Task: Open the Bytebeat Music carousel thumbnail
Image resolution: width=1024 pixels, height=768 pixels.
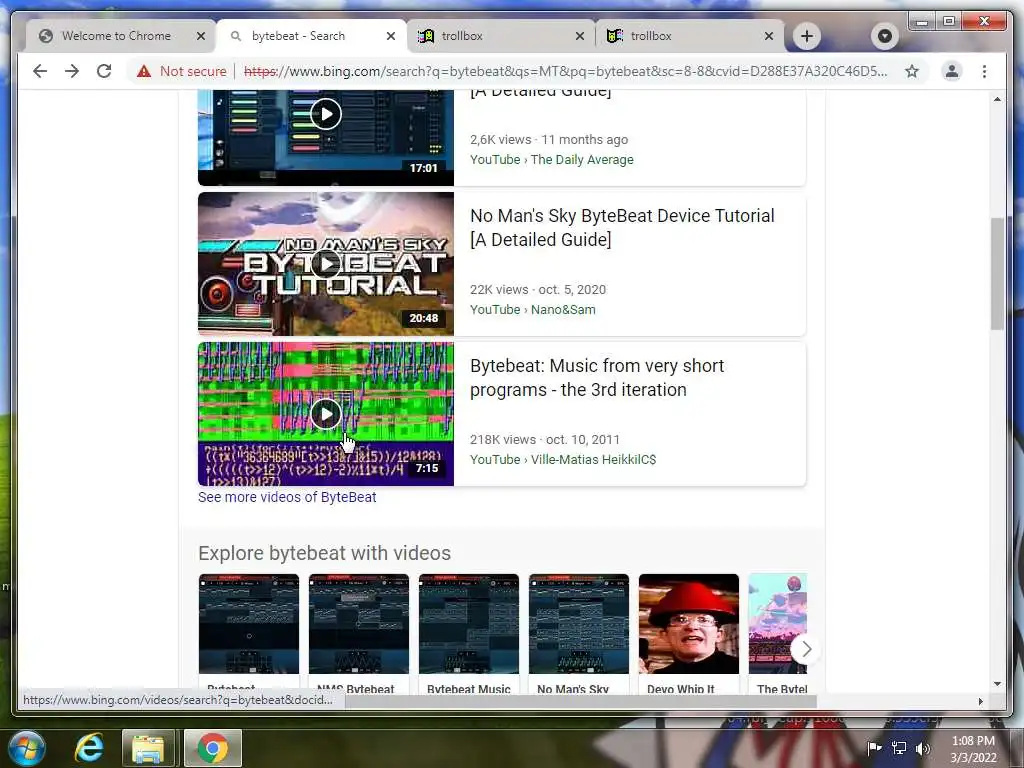Action: coord(469,624)
